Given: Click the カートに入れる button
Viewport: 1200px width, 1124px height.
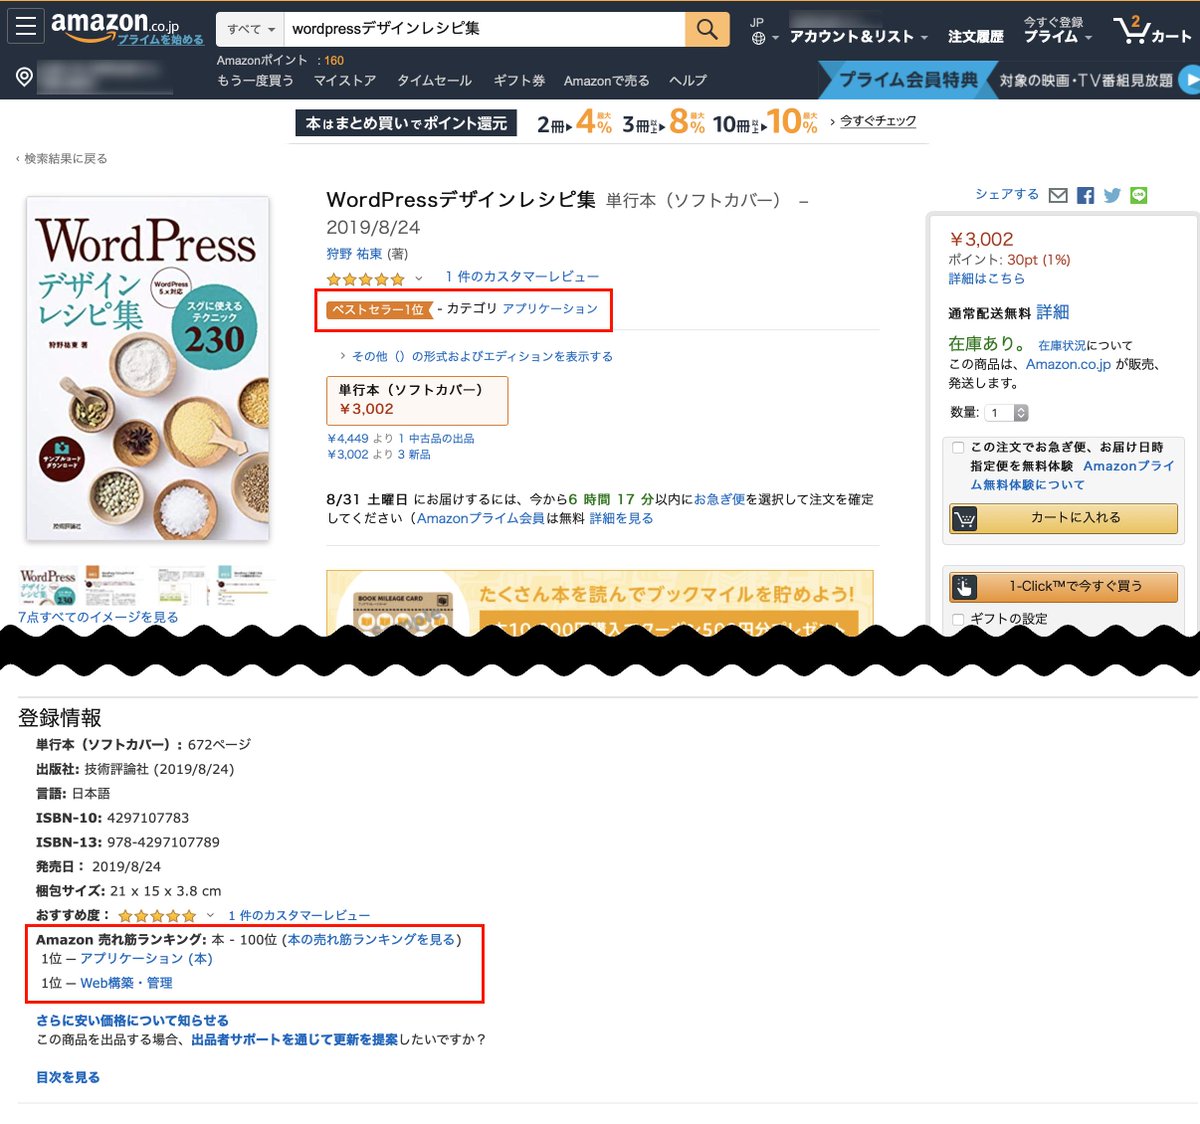Looking at the screenshot, I should click(1064, 518).
